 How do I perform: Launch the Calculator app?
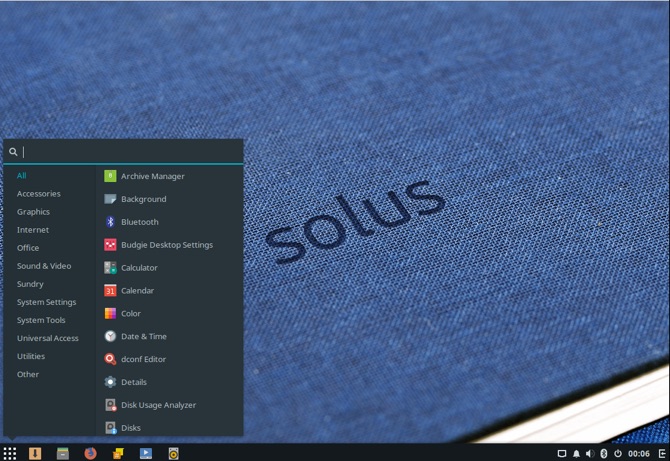[139, 268]
